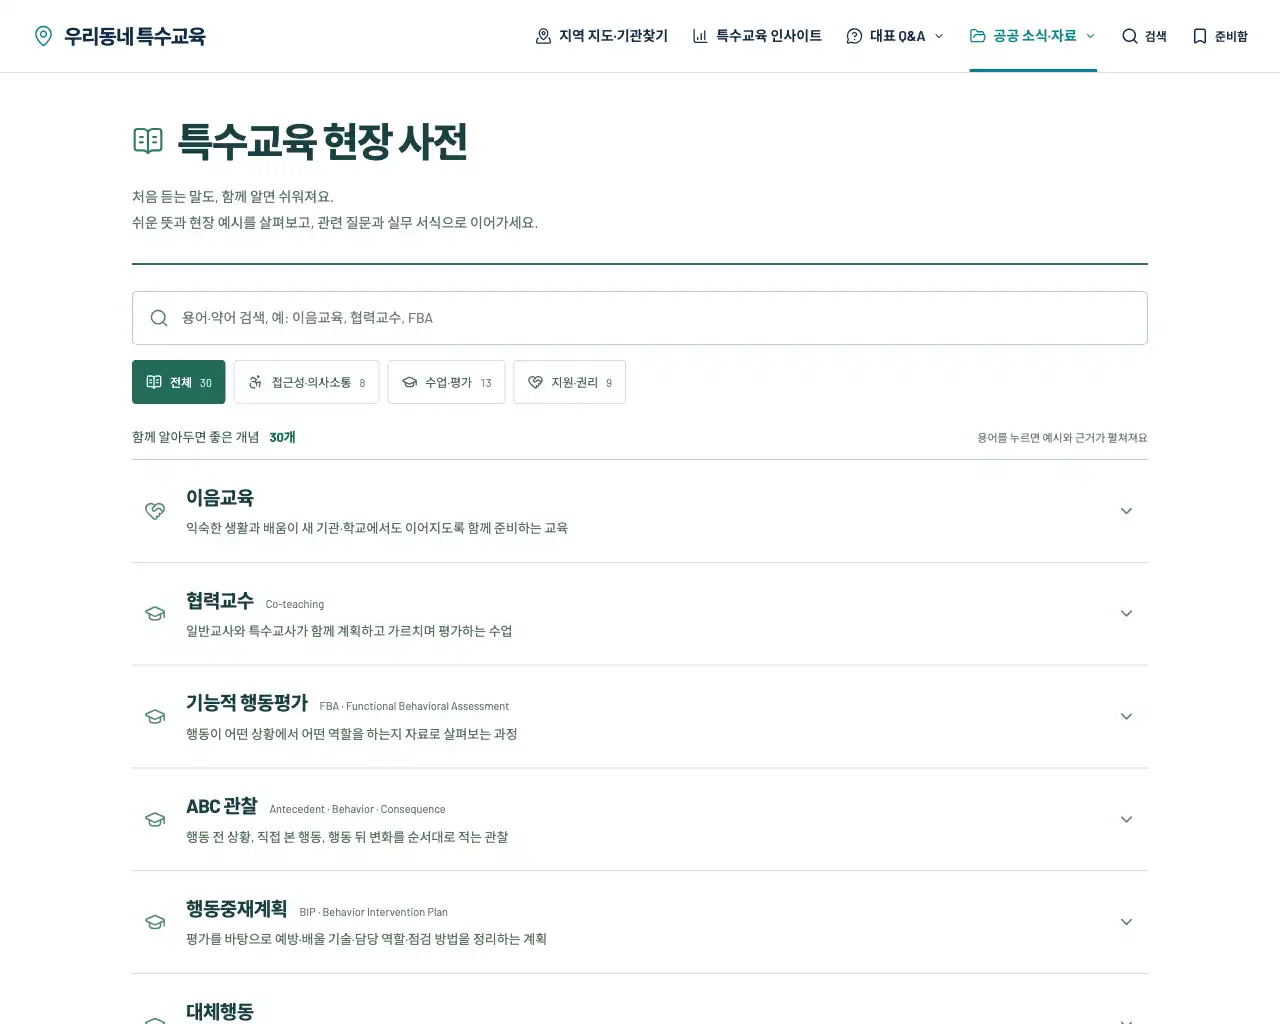1280x1024 pixels.
Task: Click the graduation cap icon beside 행동중재계획
Action: click(155, 922)
